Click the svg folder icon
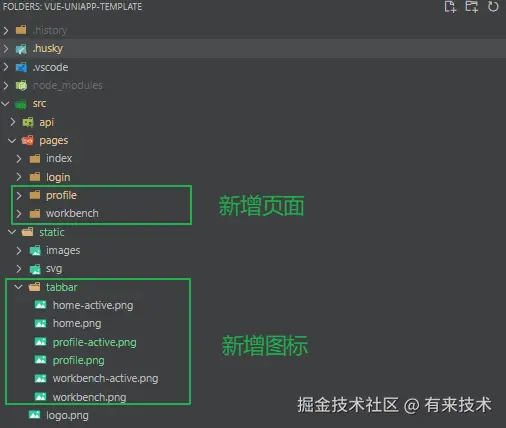Screen dimensions: 506x428 point(35,269)
